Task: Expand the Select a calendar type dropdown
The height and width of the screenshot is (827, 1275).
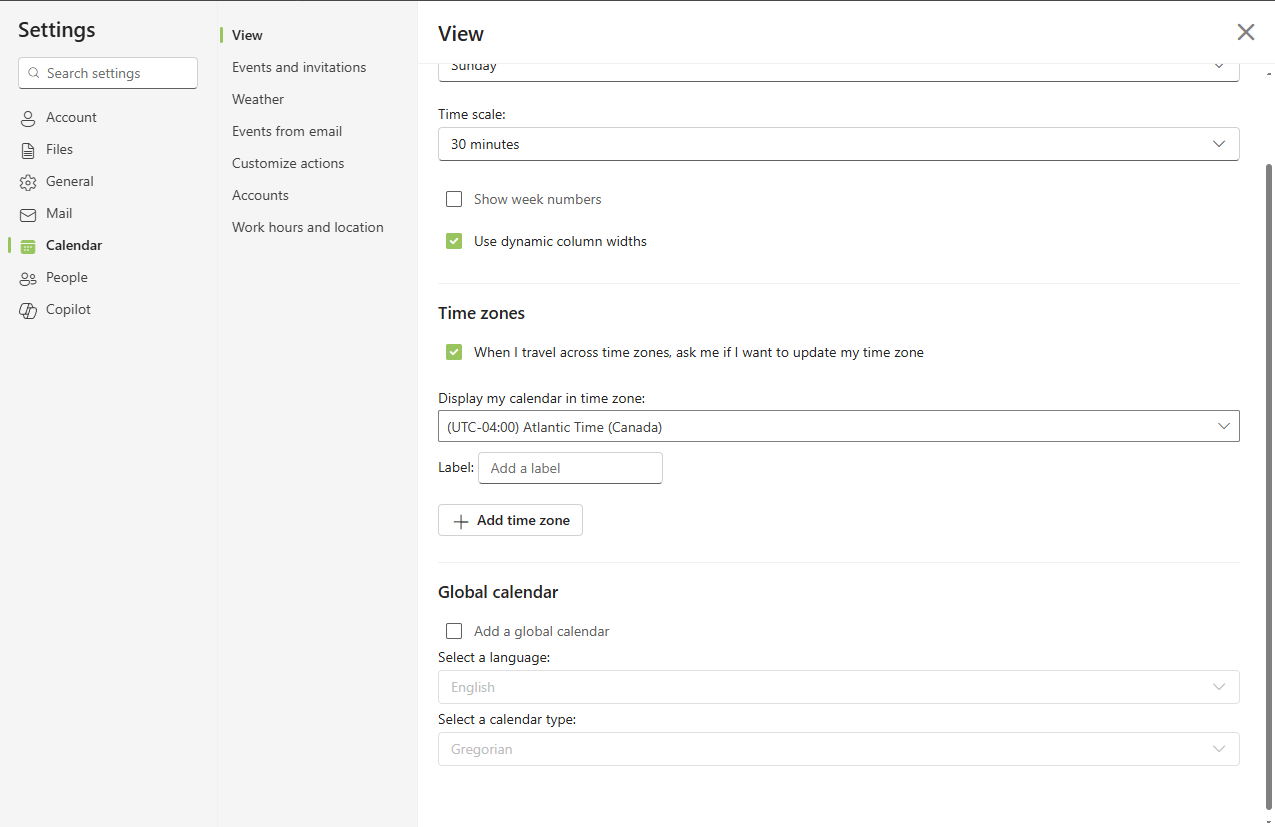Action: tap(838, 749)
